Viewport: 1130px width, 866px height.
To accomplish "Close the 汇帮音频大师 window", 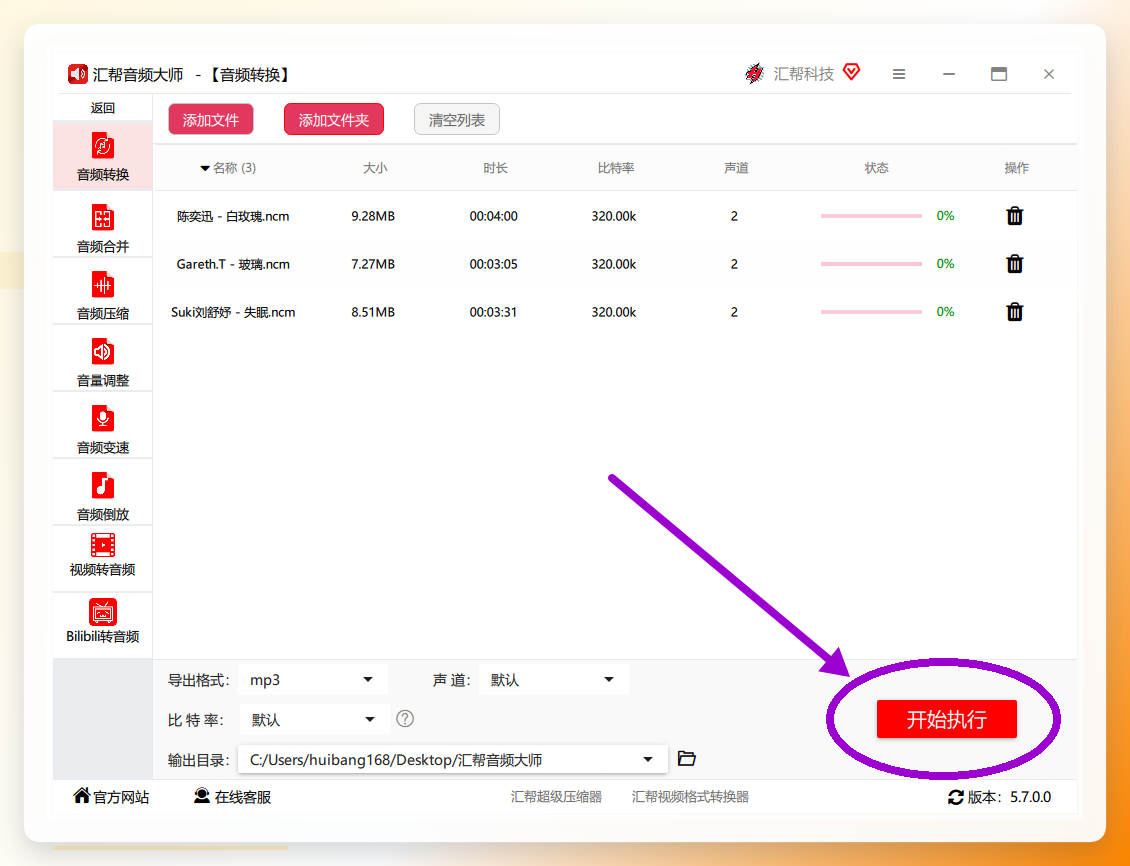I will click(x=1049, y=73).
